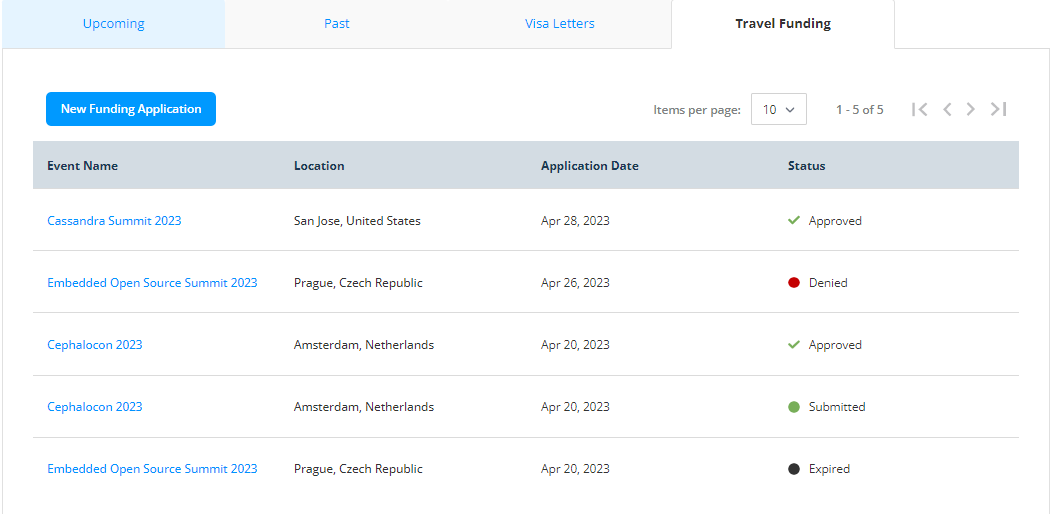
Task: Click the green Submitted status dot
Action: [794, 407]
